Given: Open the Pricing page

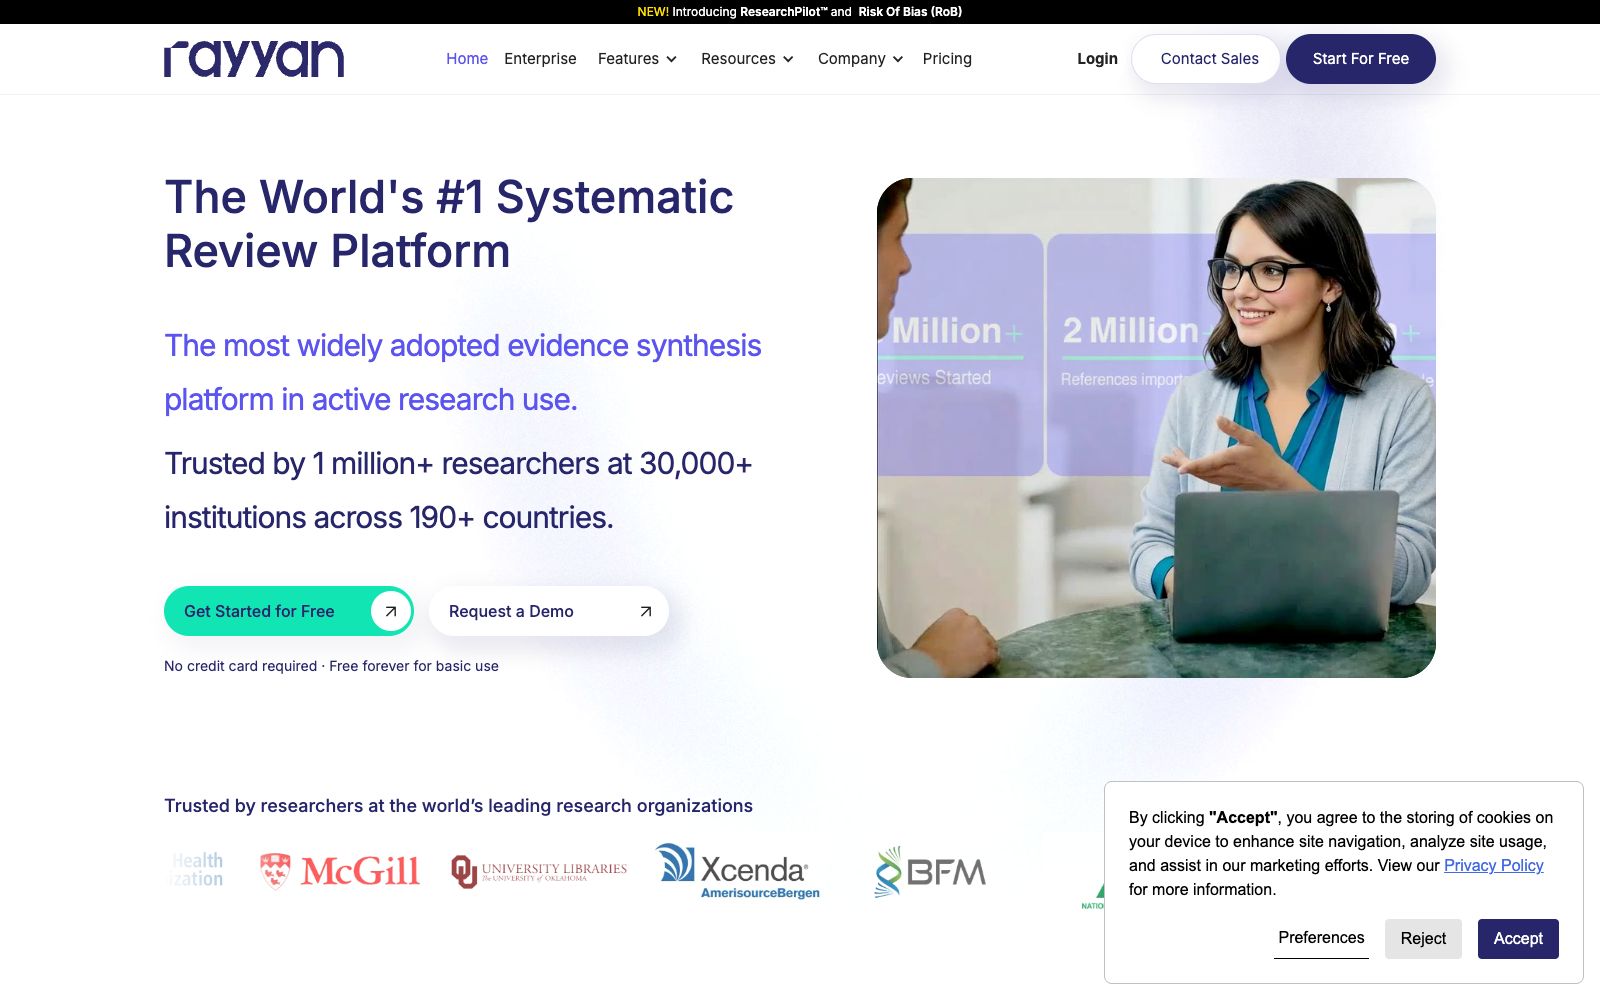Looking at the screenshot, I should (x=947, y=59).
